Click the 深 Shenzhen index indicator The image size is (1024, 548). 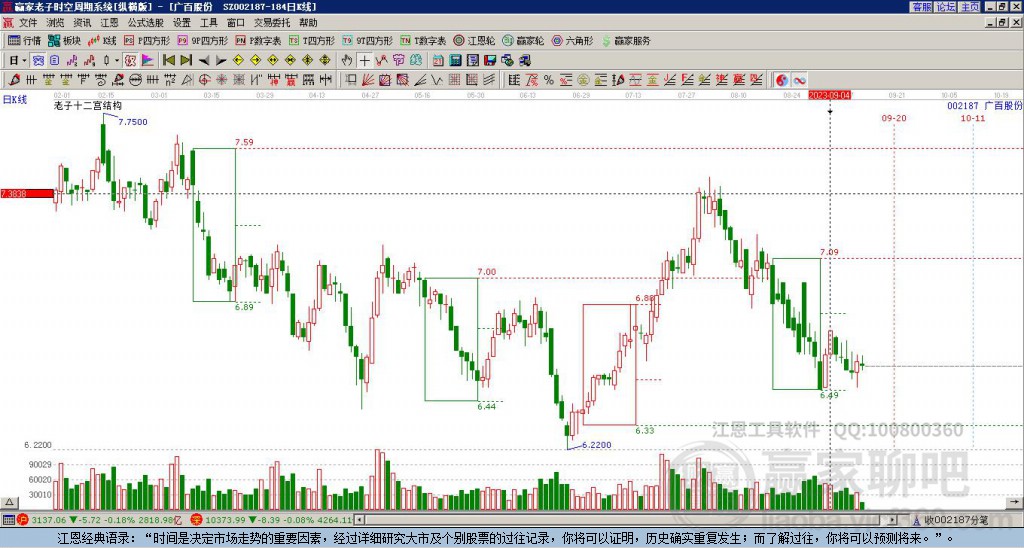pos(196,520)
